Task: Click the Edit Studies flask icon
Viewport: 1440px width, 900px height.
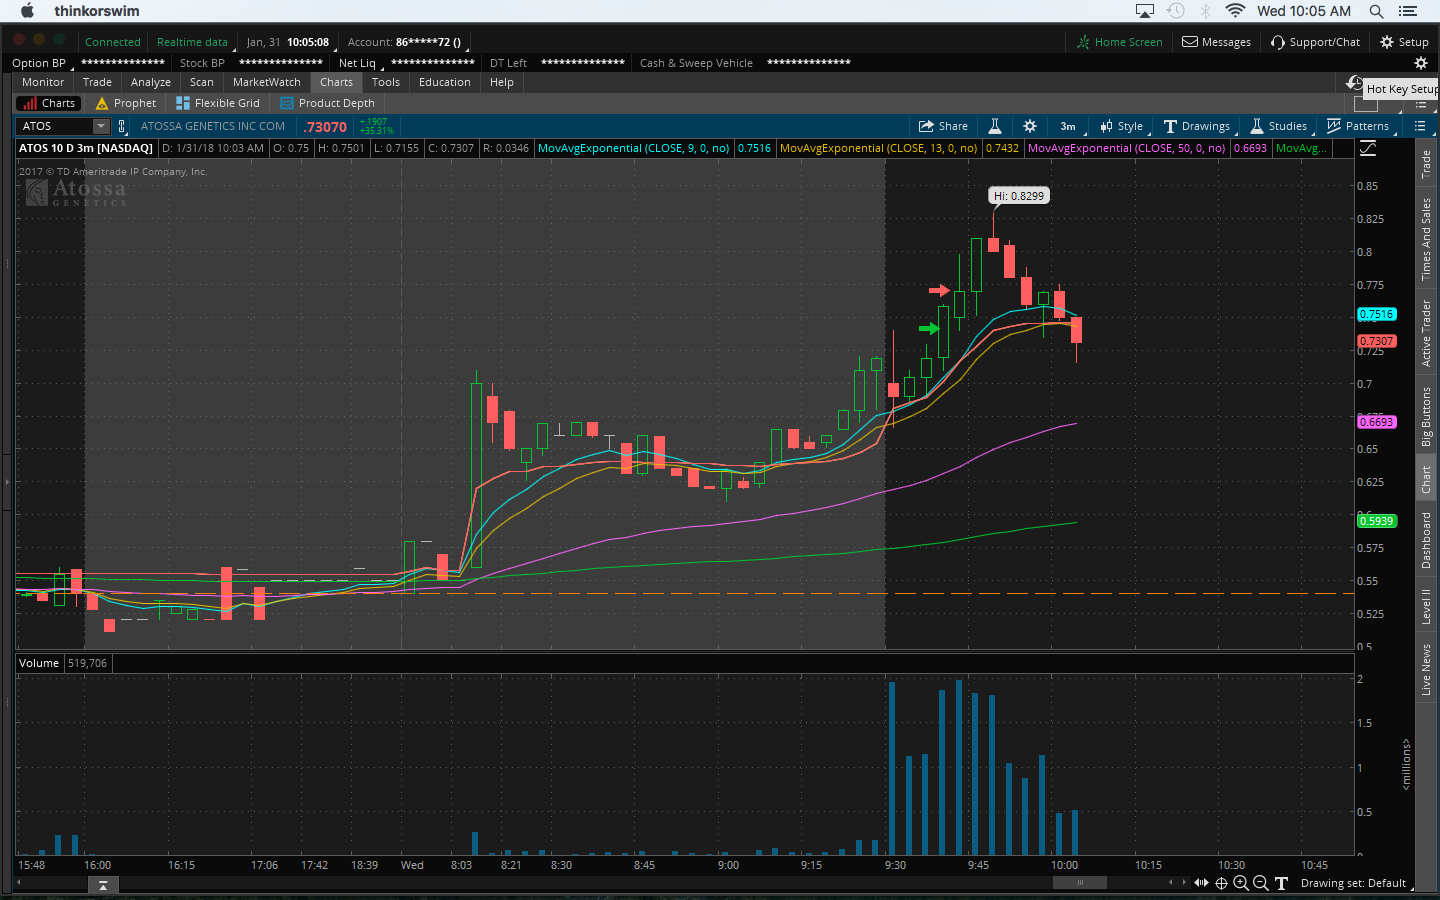Action: tap(995, 126)
